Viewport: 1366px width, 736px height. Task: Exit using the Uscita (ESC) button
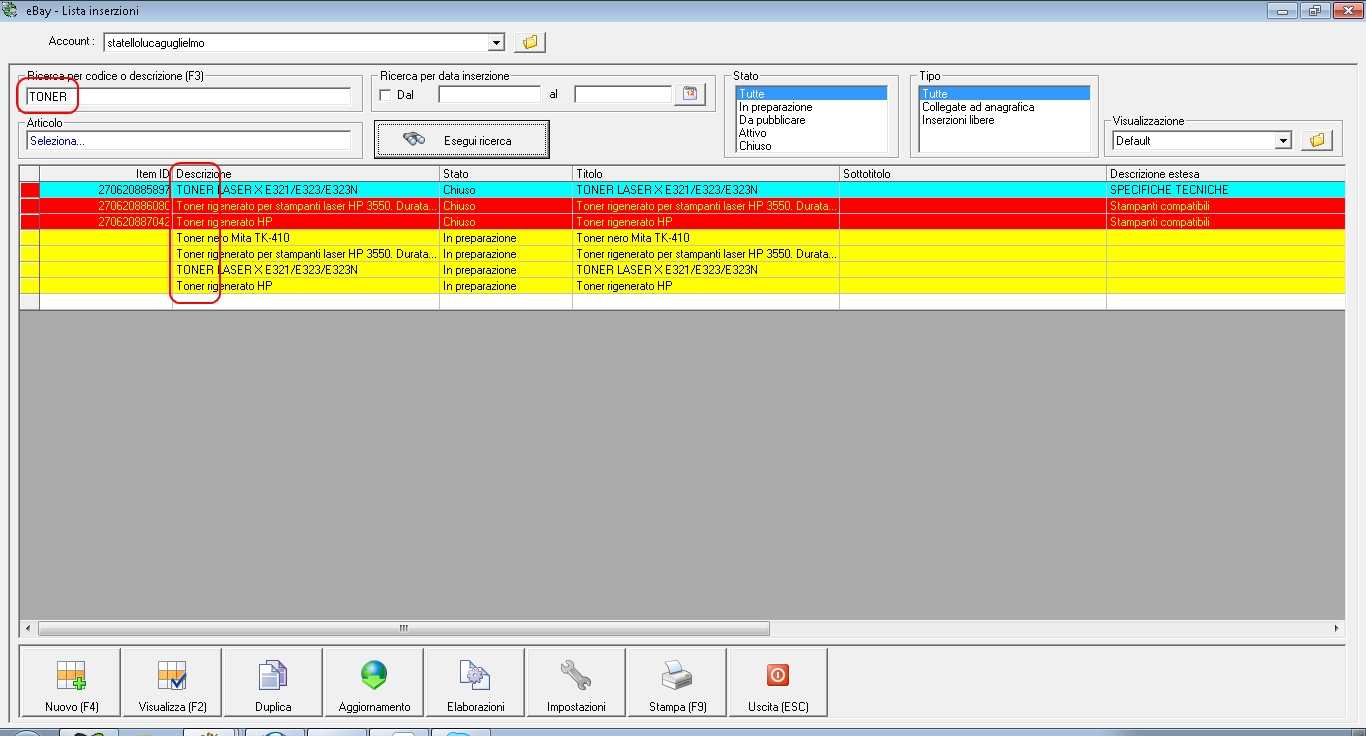[x=778, y=682]
